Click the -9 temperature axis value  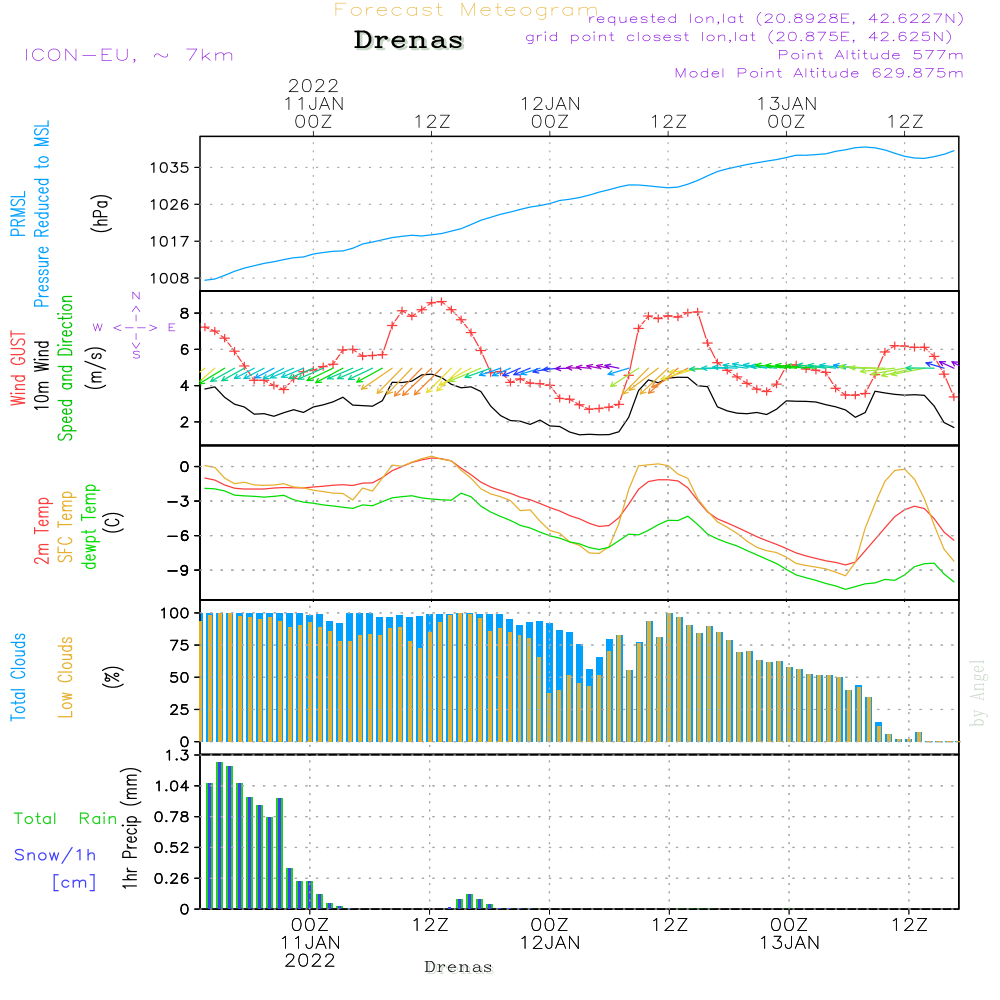pos(178,570)
